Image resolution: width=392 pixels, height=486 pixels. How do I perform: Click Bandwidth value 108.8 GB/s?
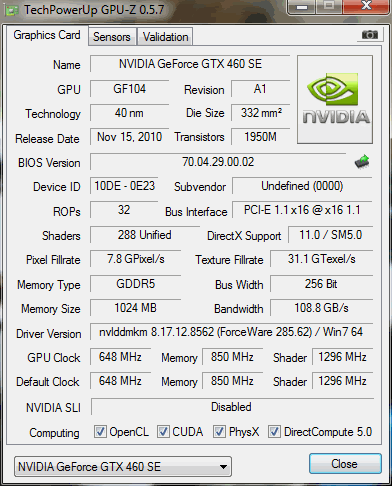point(321,308)
